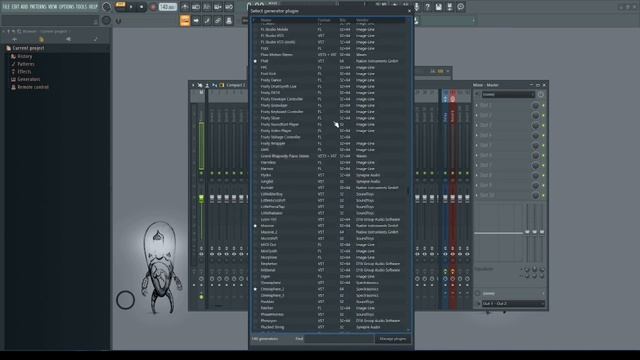Click the chain link icon in toolbar
The height and width of the screenshot is (360, 640).
pos(218,20)
